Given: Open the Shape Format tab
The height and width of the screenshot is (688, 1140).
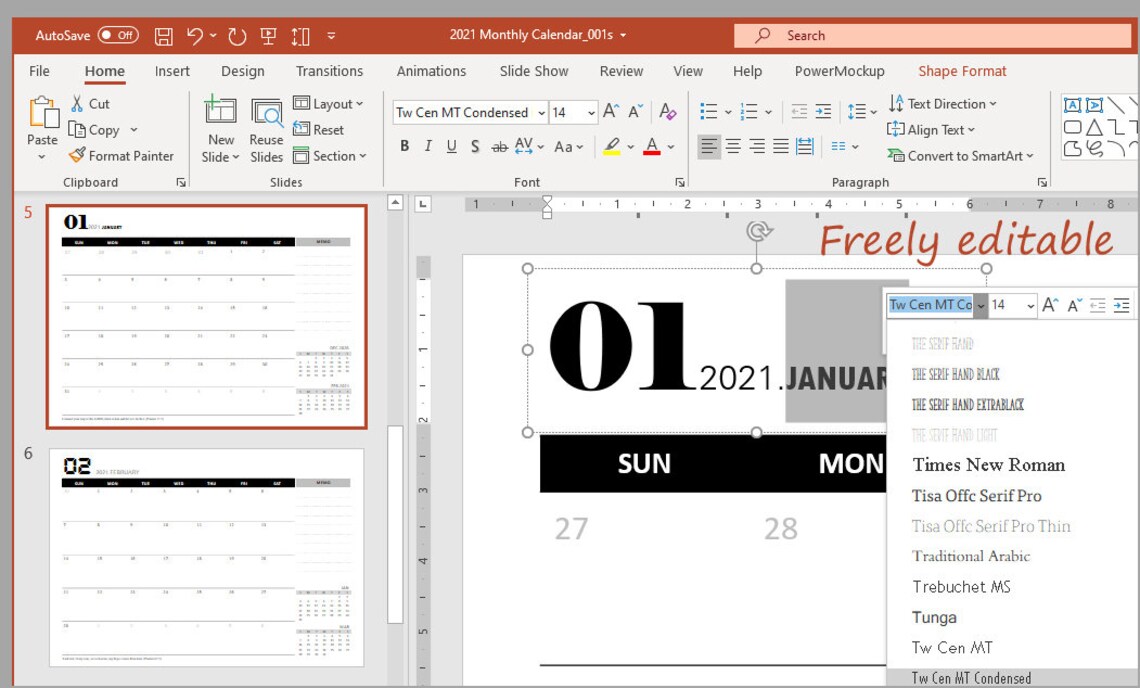Looking at the screenshot, I should (962, 71).
